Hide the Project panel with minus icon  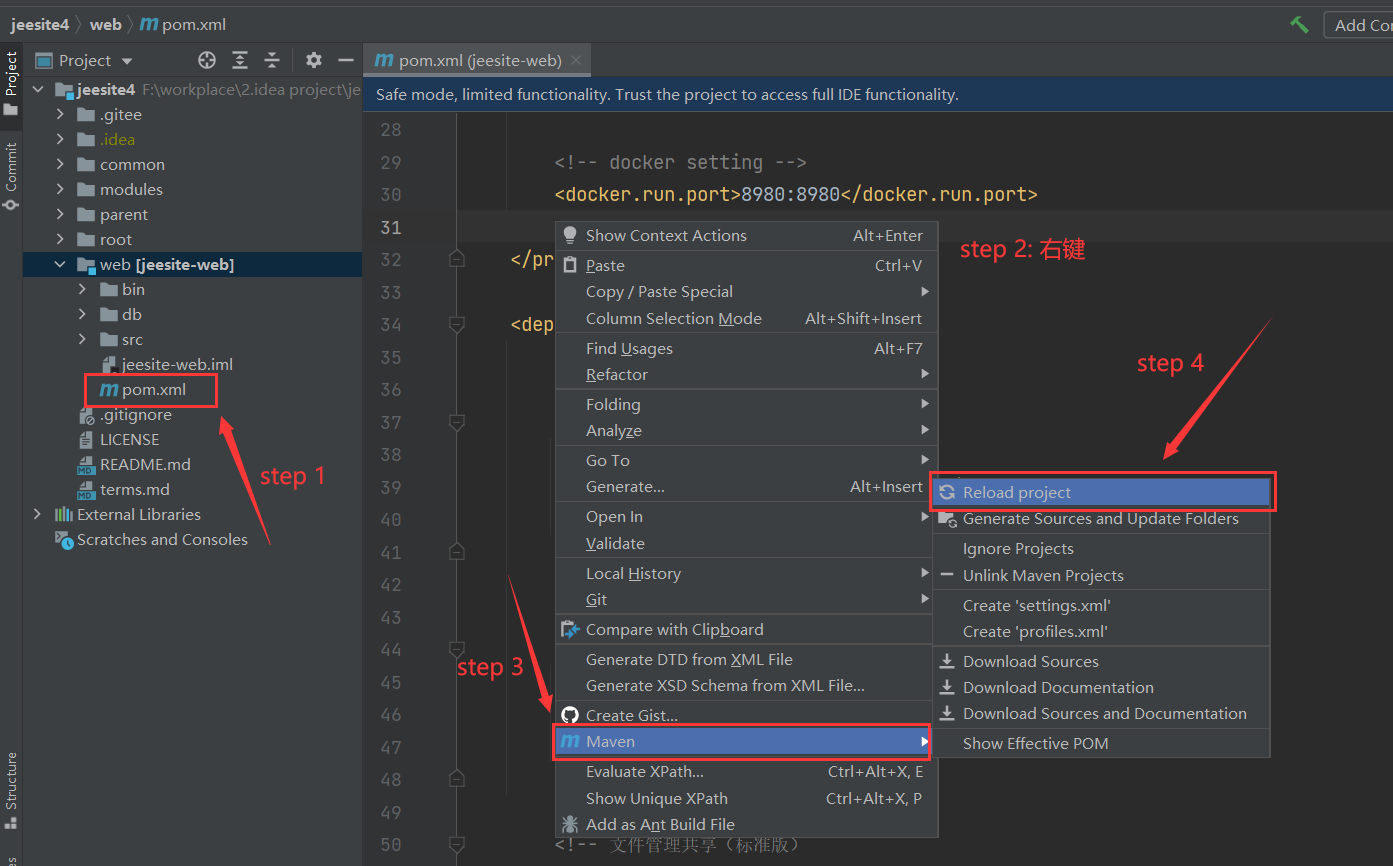[346, 60]
